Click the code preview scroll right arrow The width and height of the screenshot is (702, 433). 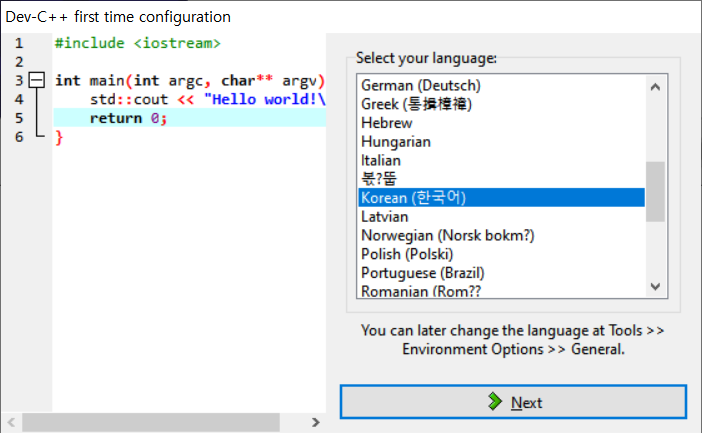[316, 422]
